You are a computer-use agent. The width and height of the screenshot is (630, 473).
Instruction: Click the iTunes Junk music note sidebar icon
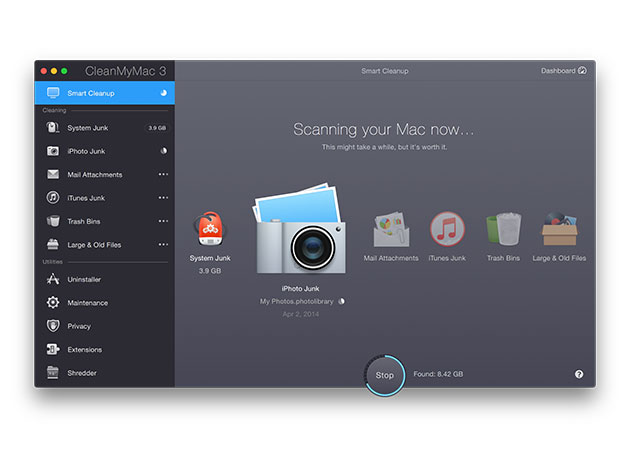[x=53, y=198]
